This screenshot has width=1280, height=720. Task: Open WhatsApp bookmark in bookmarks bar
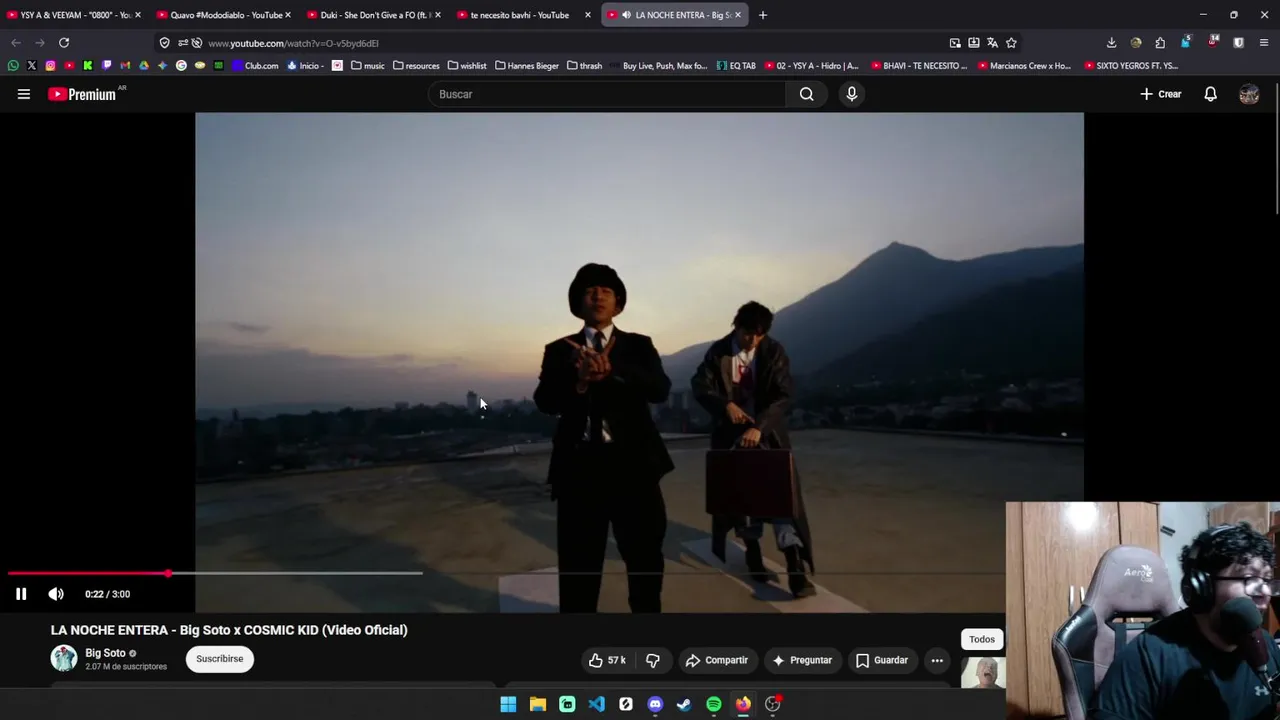[13, 66]
